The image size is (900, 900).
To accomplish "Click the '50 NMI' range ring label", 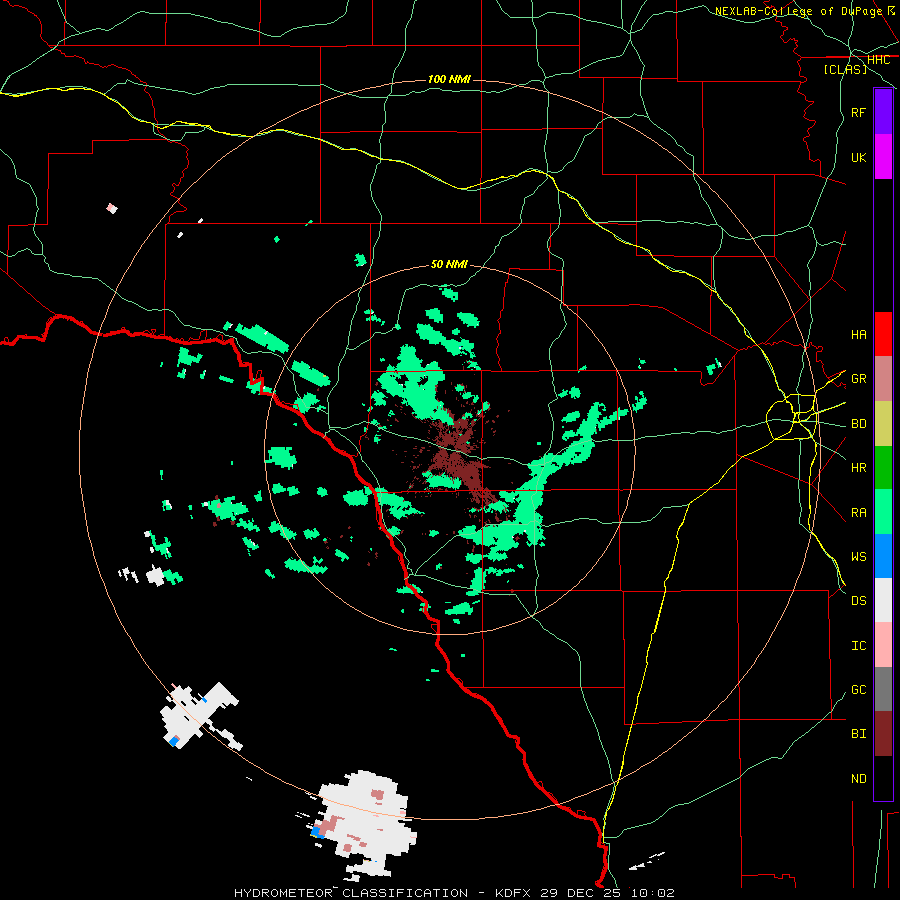I will coord(449,264).
